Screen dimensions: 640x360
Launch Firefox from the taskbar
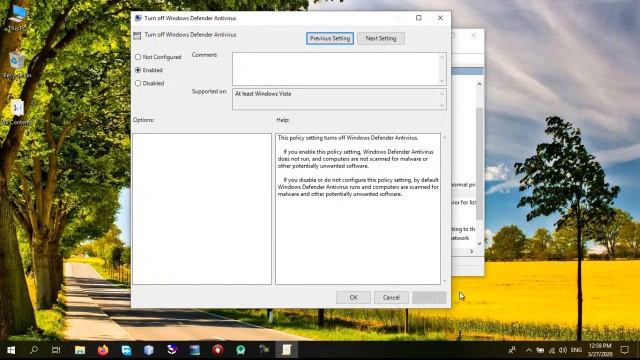click(103, 350)
